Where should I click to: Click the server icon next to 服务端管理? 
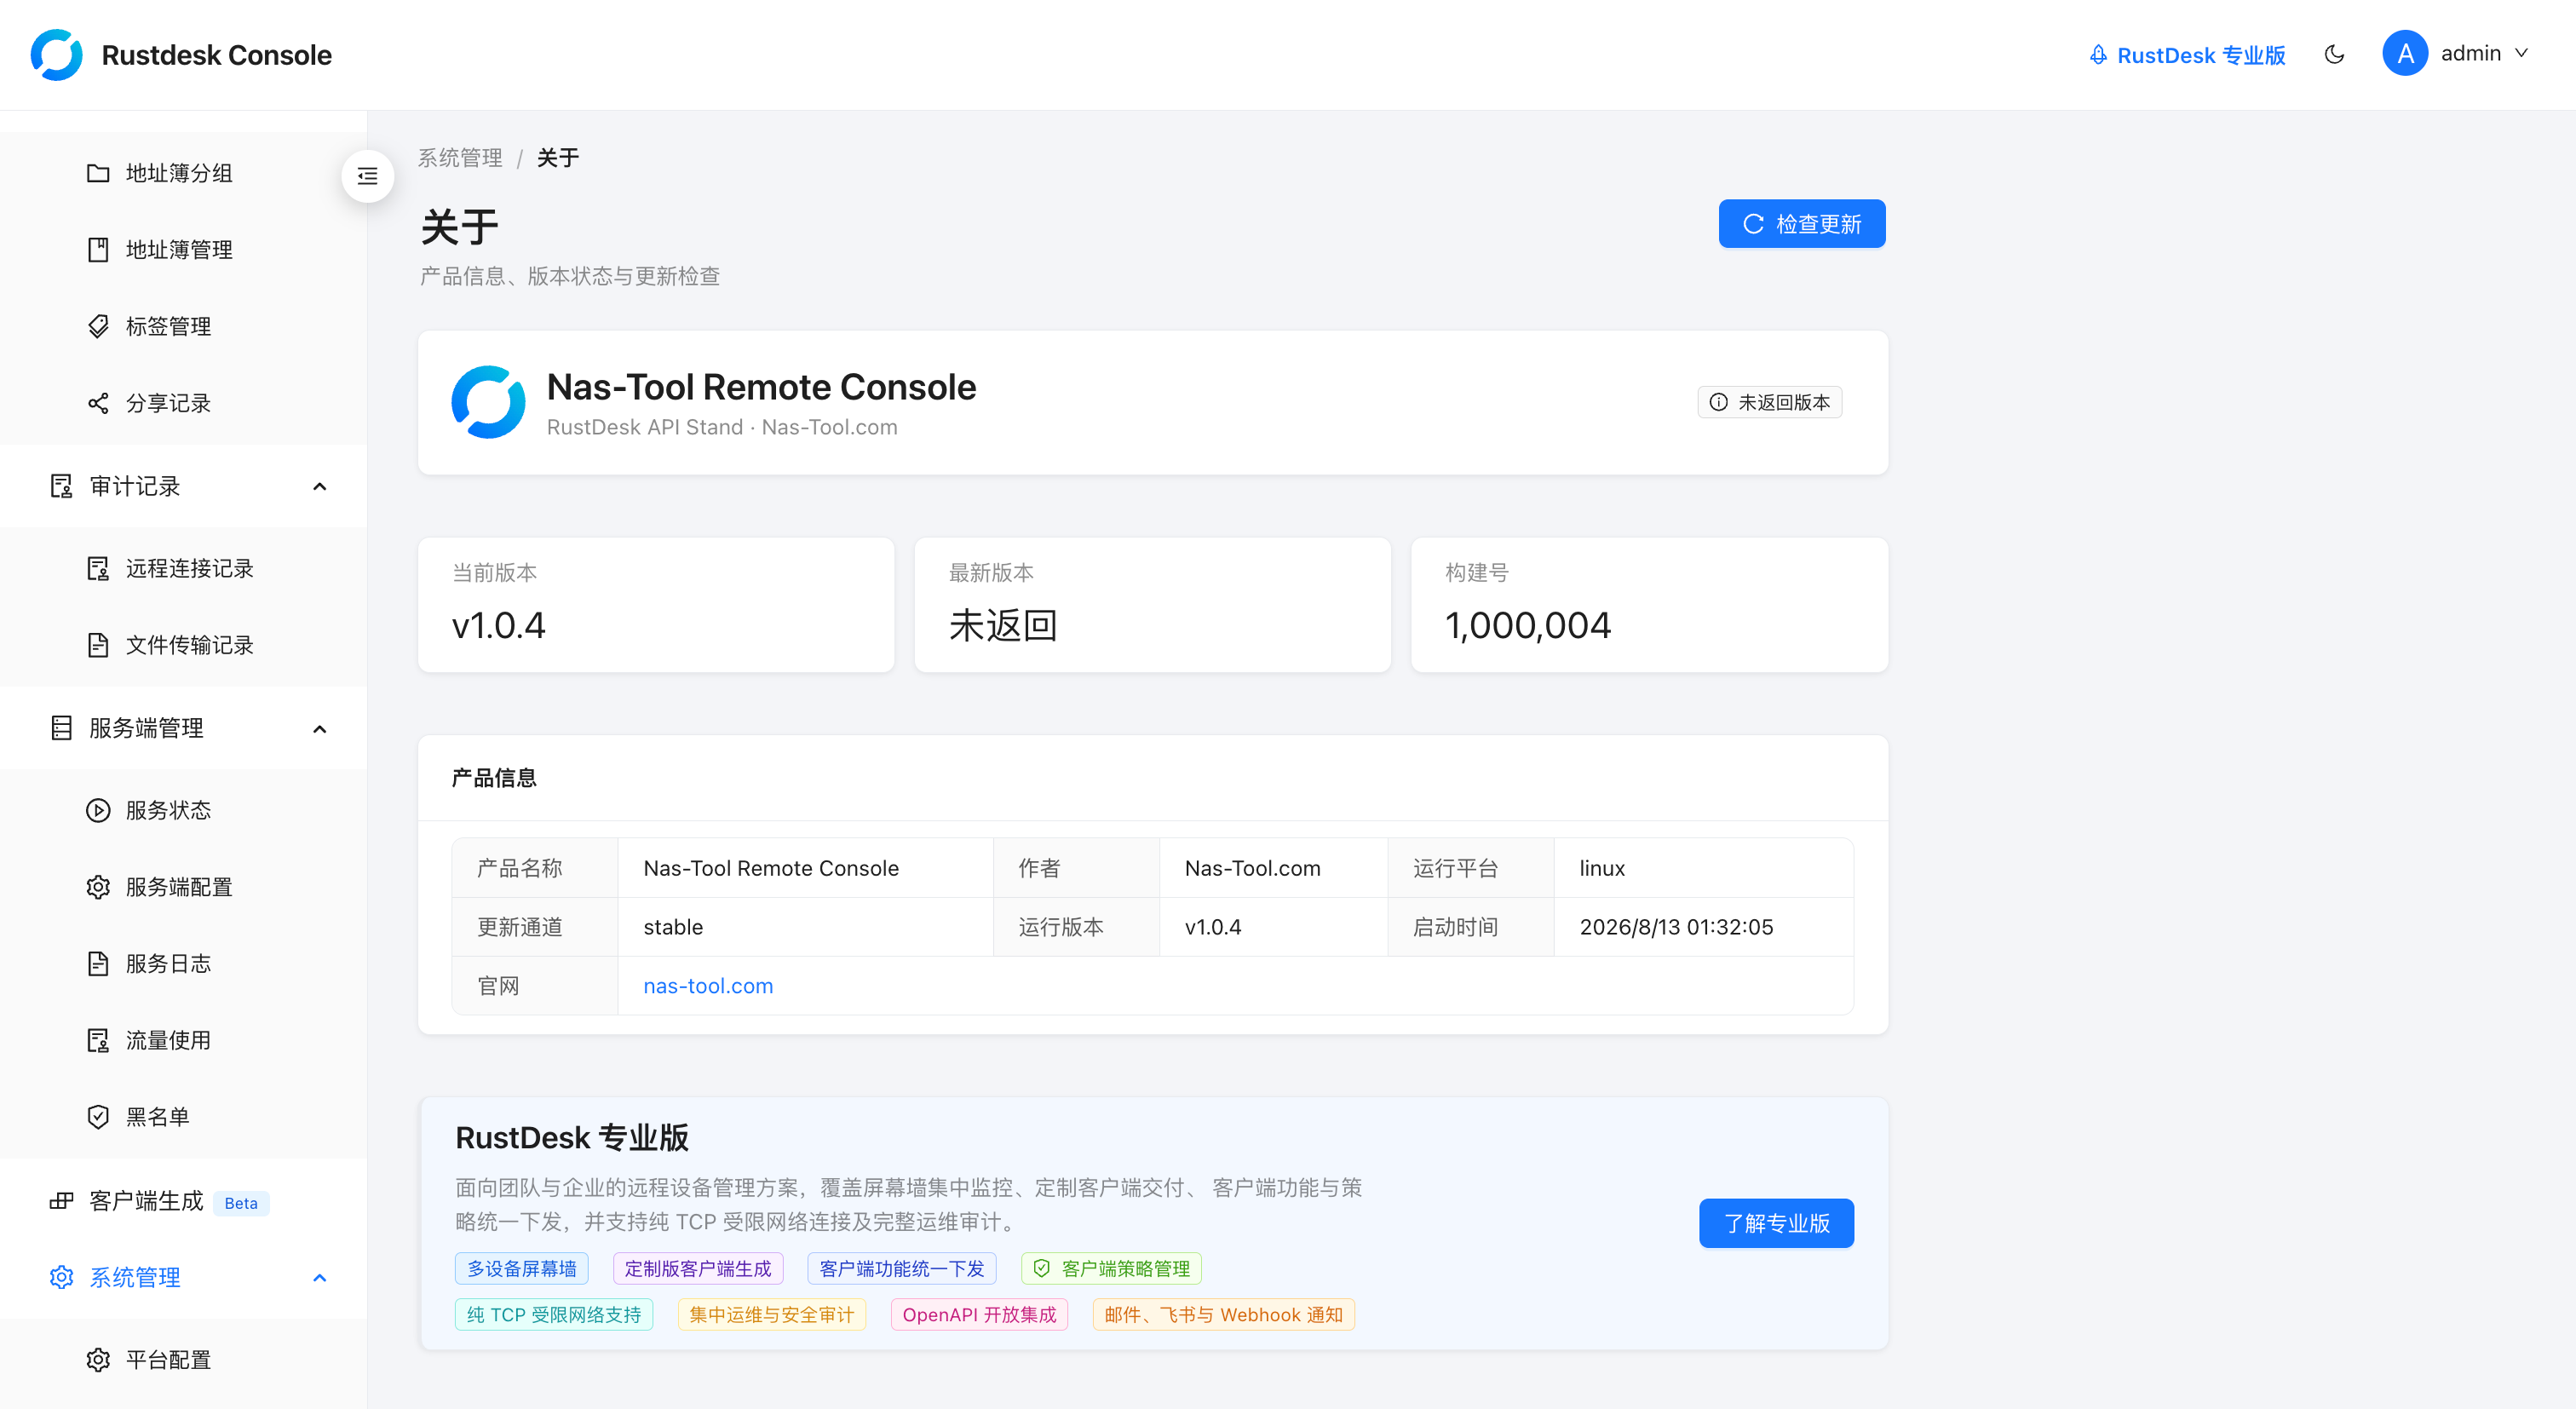pyautogui.click(x=61, y=728)
